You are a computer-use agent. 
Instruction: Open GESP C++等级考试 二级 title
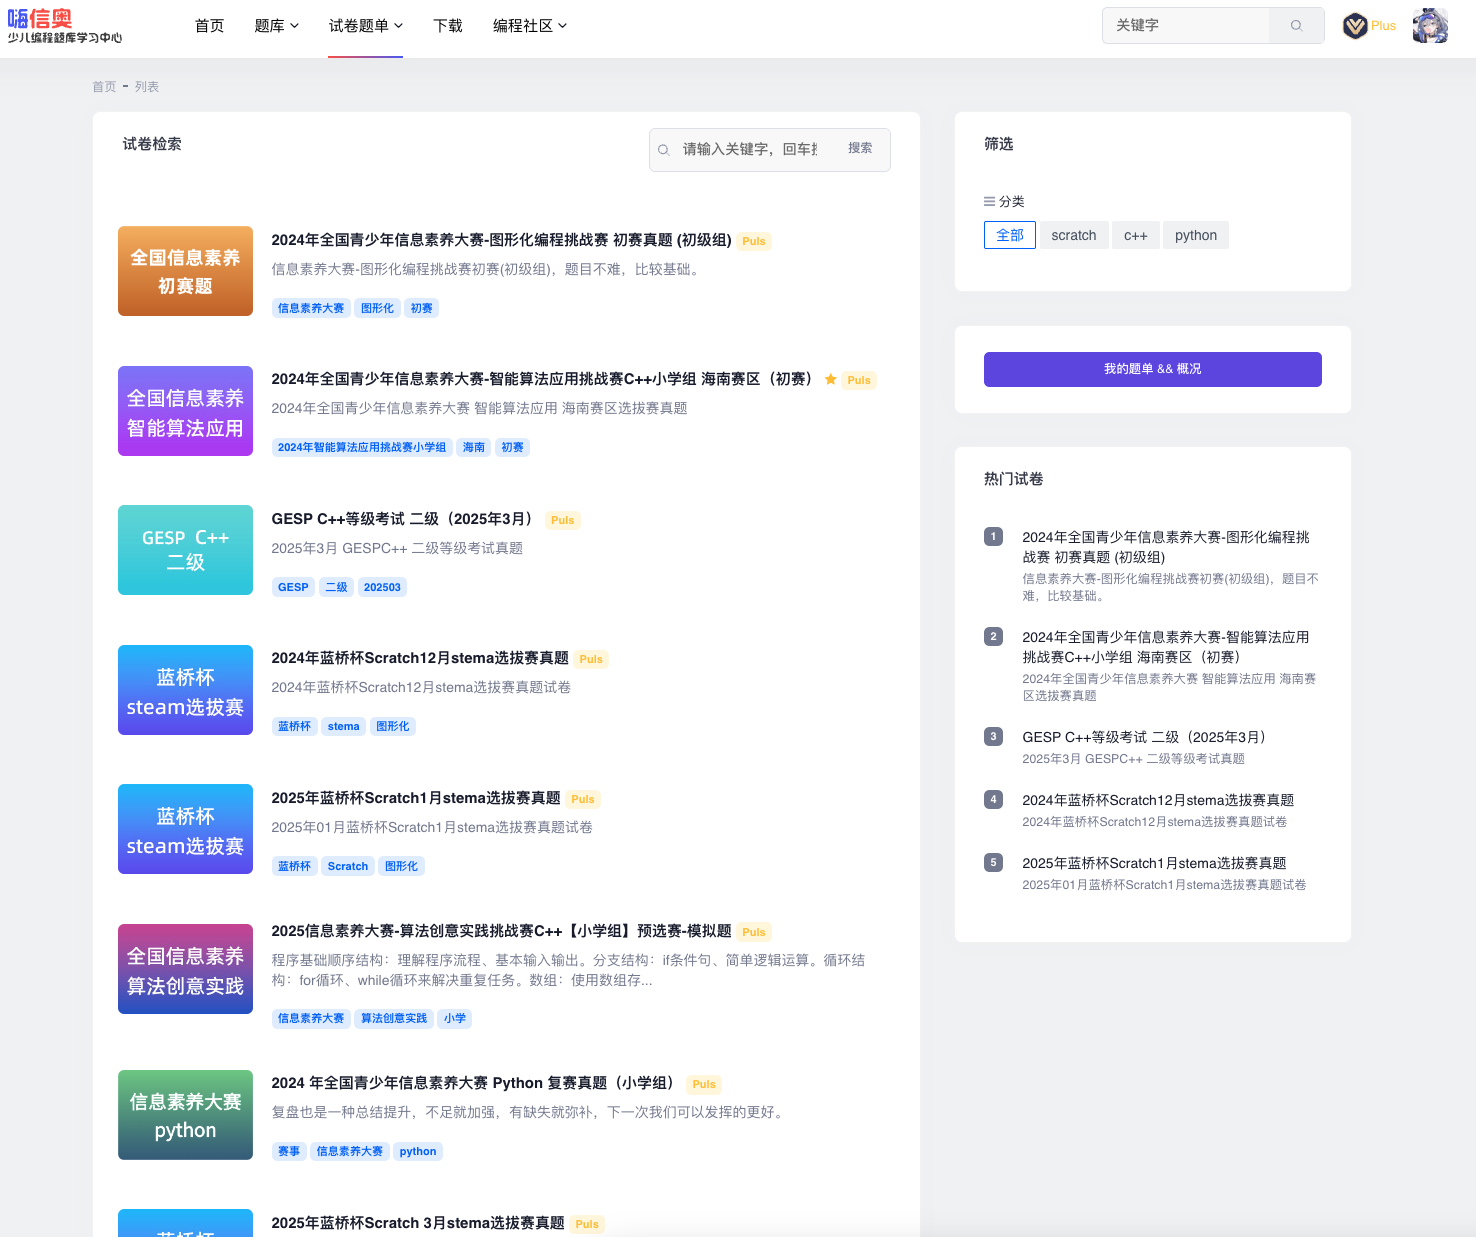[x=405, y=519]
